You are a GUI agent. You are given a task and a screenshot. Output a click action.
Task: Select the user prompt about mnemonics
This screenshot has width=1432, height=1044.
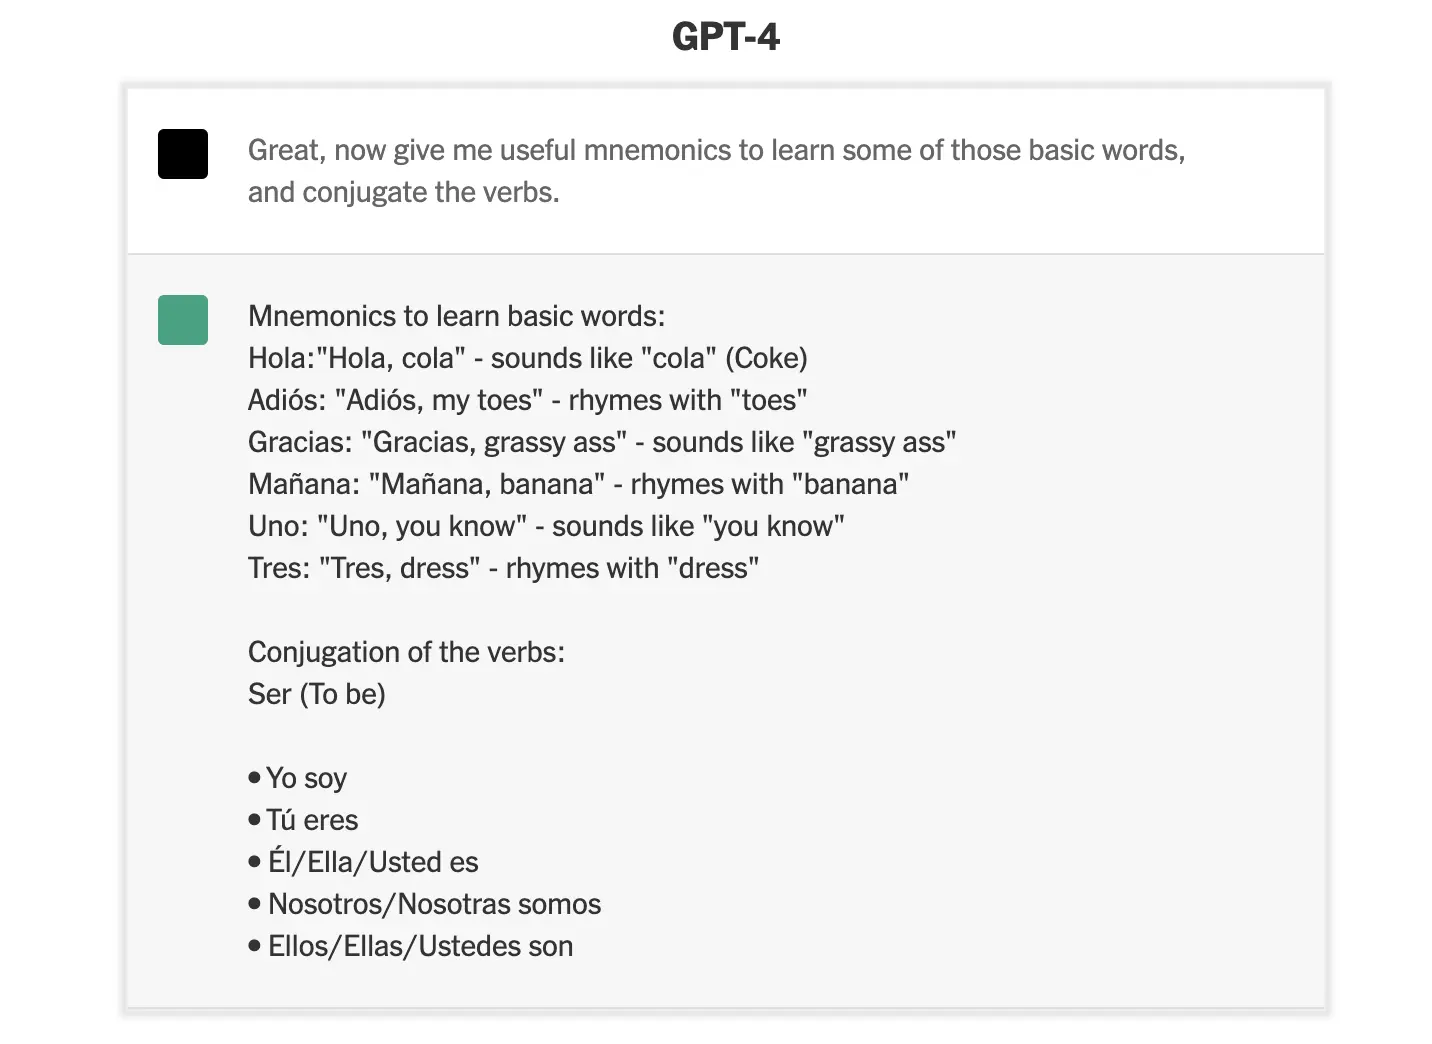(717, 171)
